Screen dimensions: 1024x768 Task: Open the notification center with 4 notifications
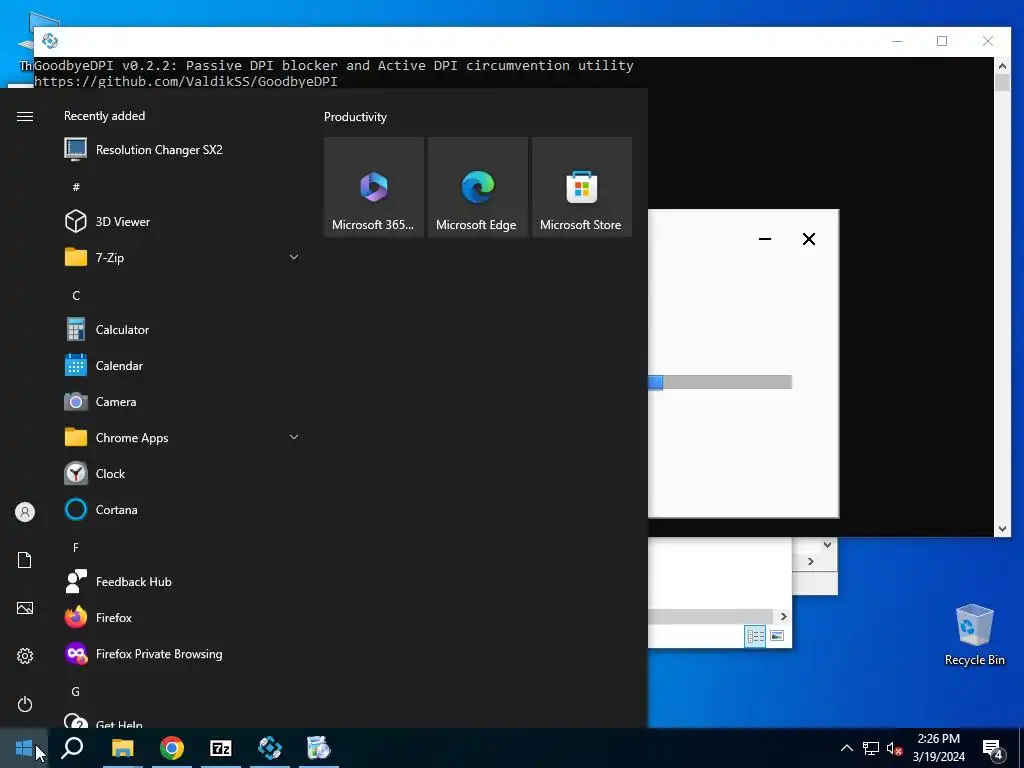pos(993,750)
